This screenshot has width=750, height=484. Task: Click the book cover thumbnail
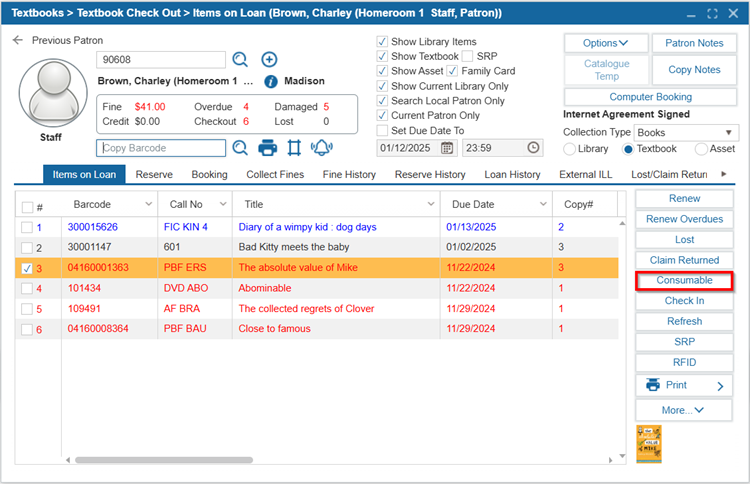pos(649,444)
